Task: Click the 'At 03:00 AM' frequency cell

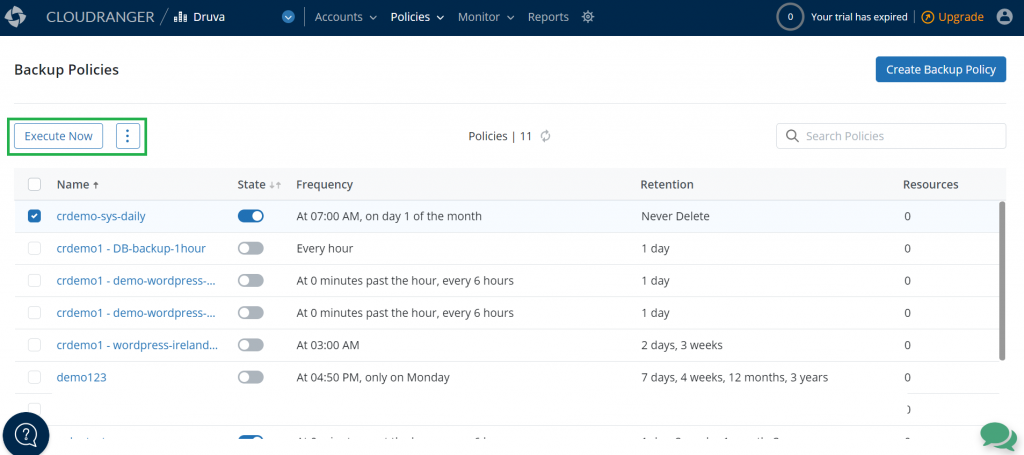Action: coord(328,345)
